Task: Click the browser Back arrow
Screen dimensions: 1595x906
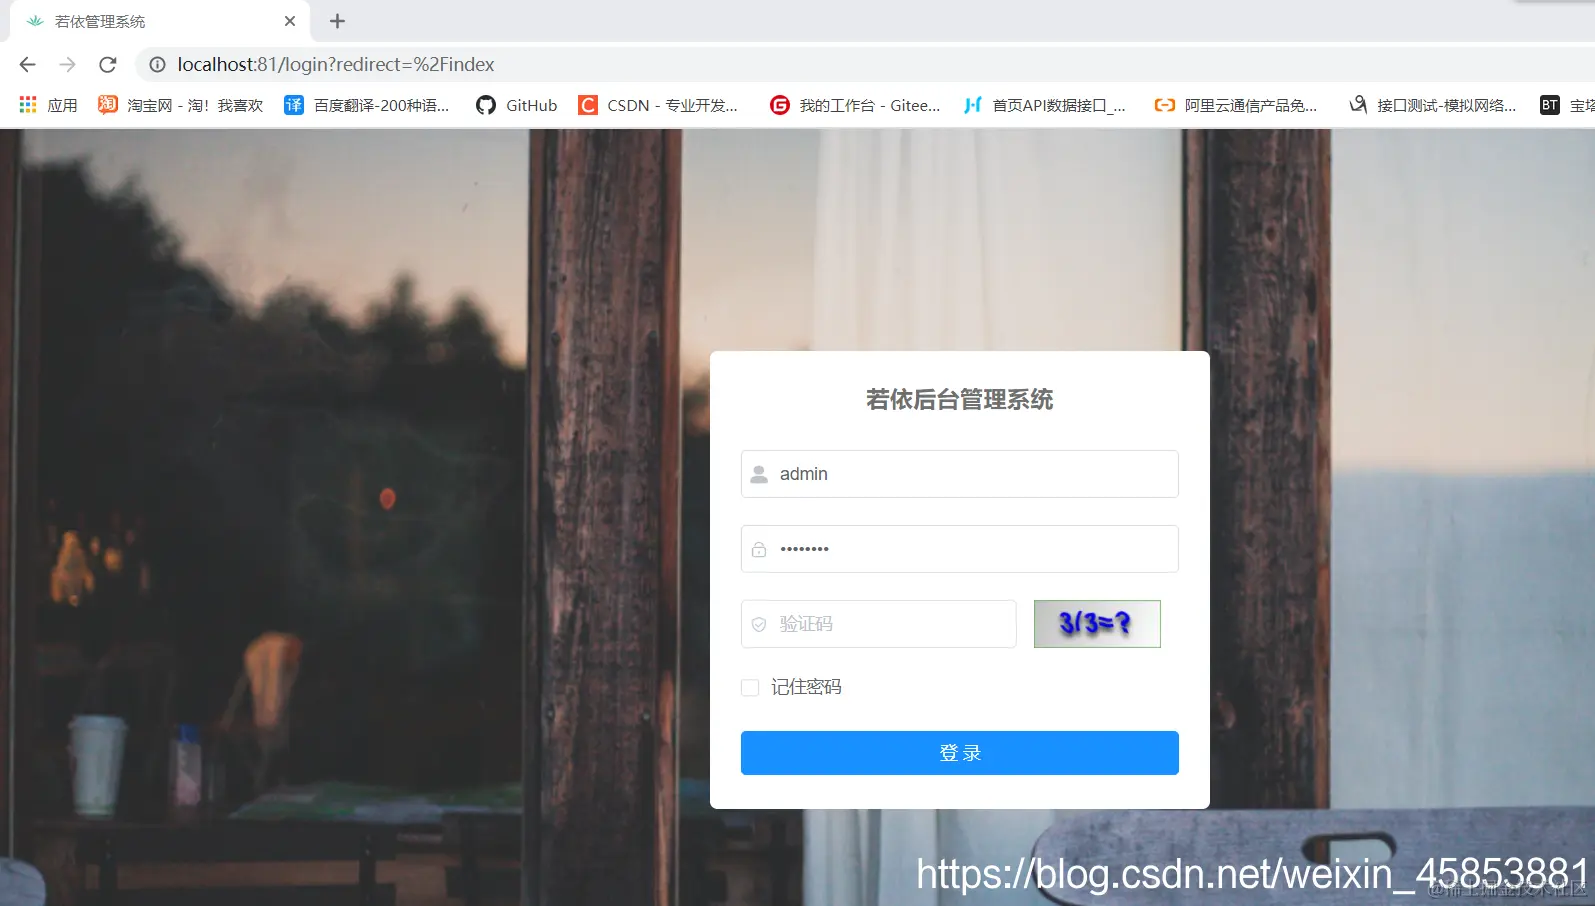Action: (x=27, y=64)
